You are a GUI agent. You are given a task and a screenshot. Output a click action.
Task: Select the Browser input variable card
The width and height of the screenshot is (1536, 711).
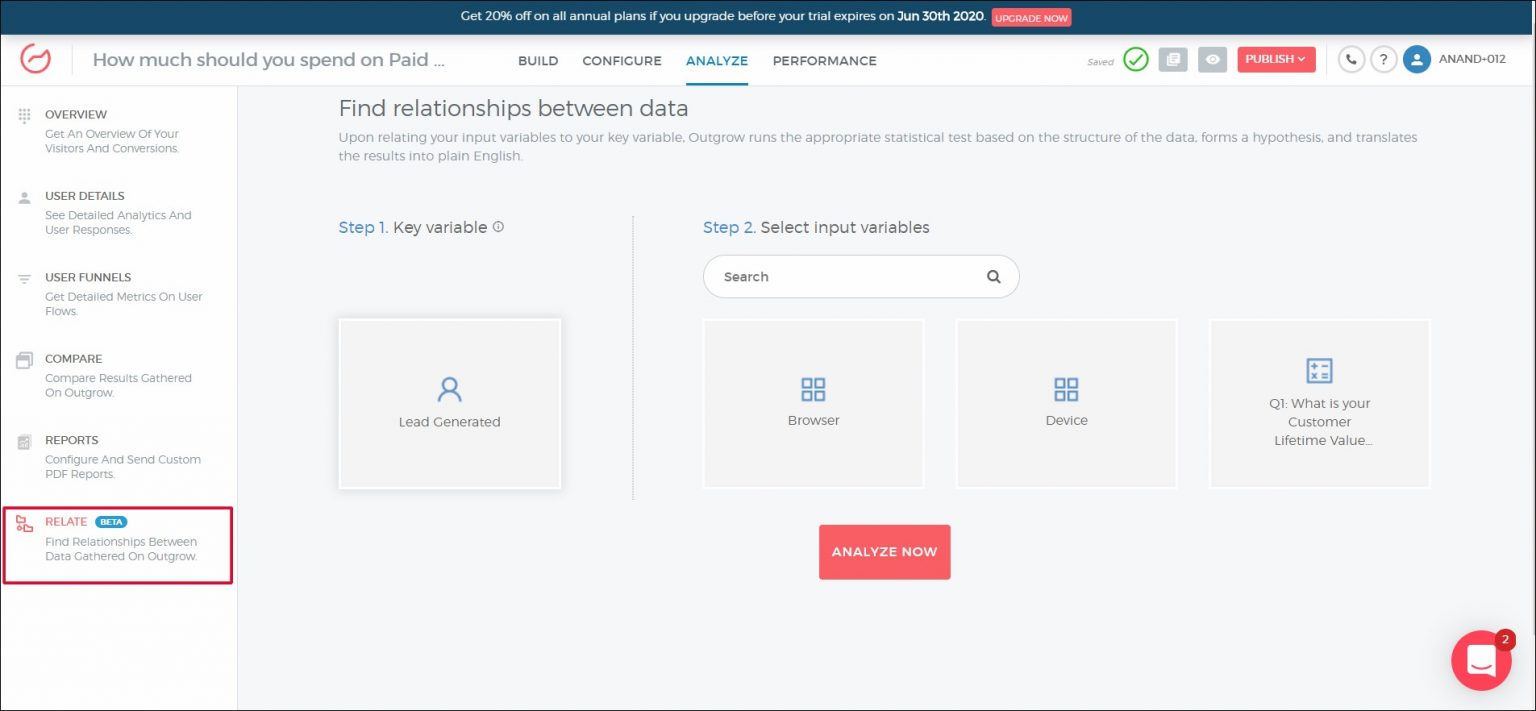click(813, 403)
